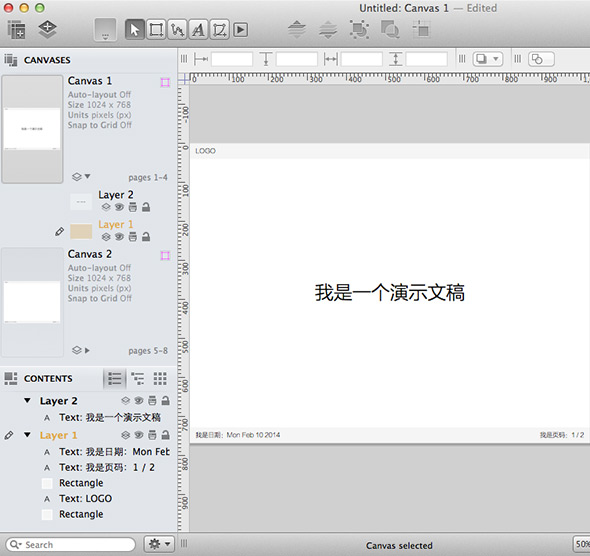Screen dimensions: 590x556
Task: Switch Contents to grid view
Action: point(160,378)
